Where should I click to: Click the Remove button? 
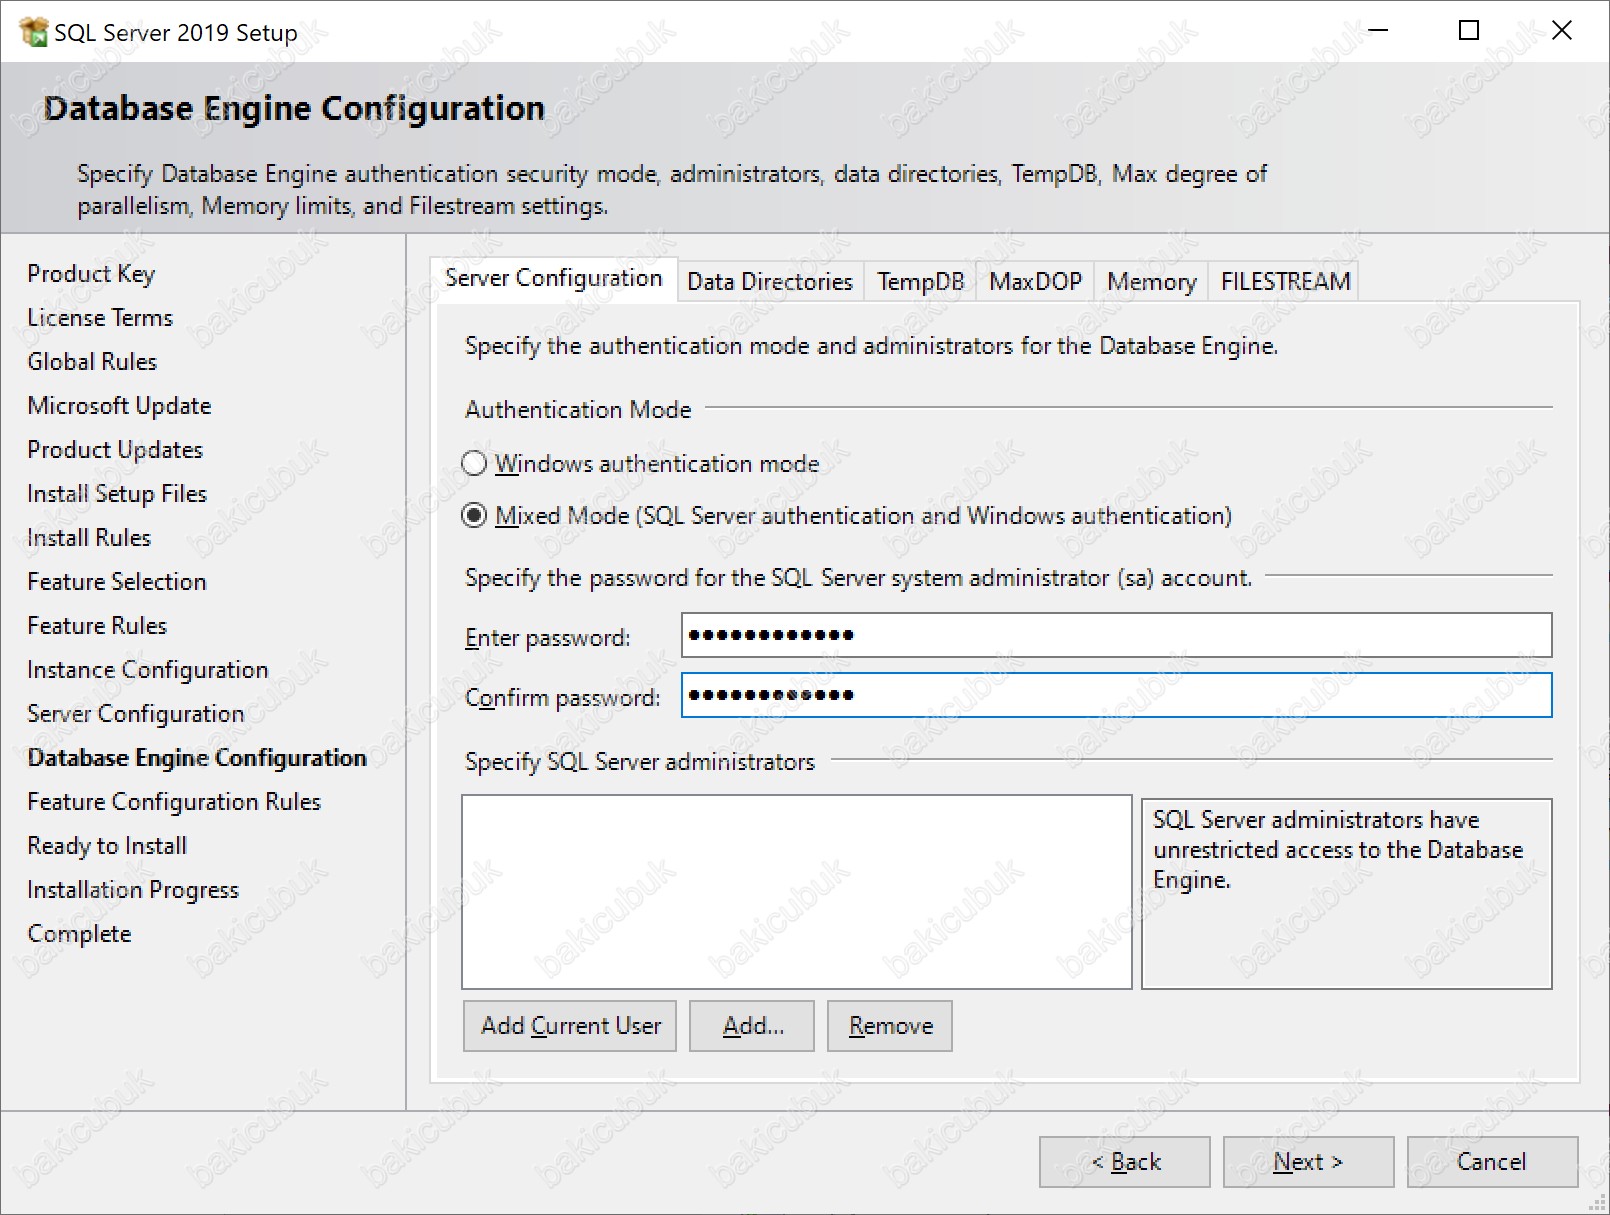point(890,1026)
